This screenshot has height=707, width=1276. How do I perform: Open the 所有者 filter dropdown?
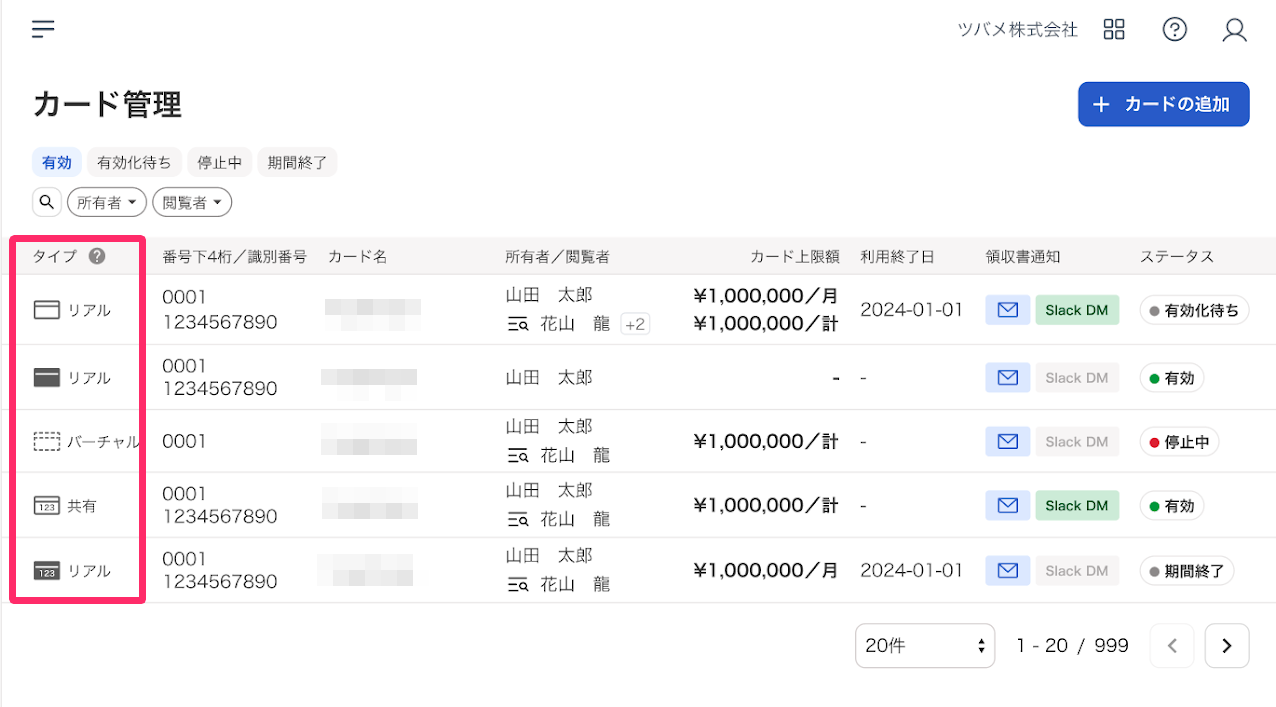(x=107, y=202)
